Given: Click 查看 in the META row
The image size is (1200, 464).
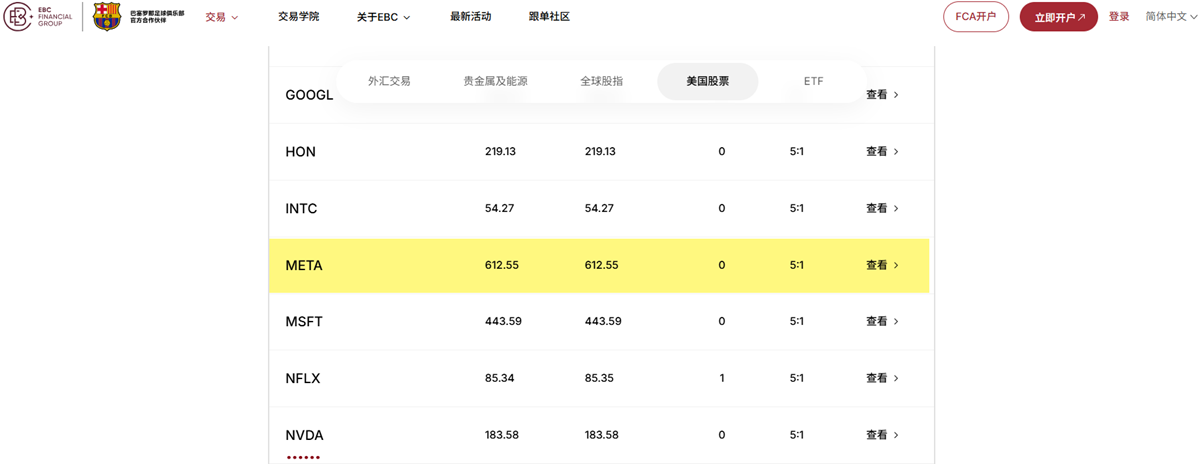Looking at the screenshot, I should click(883, 266).
